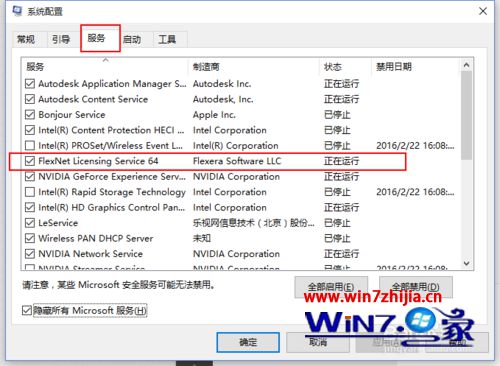Toggle Wireless PAN DHCP Server checkbox
The width and height of the screenshot is (500, 366).
30,238
